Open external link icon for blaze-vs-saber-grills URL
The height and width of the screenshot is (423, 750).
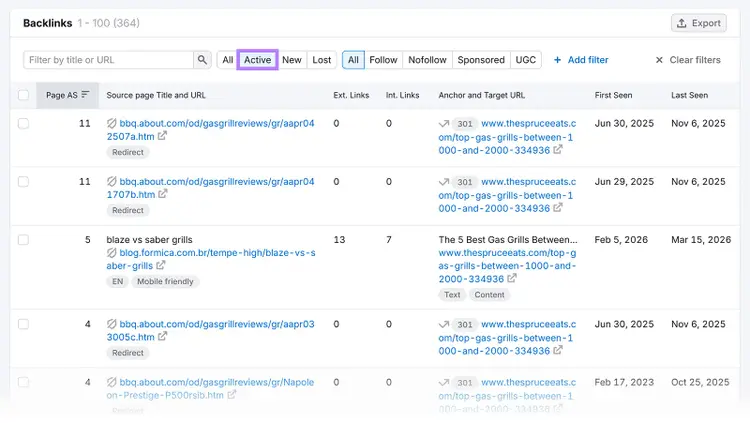(161, 265)
